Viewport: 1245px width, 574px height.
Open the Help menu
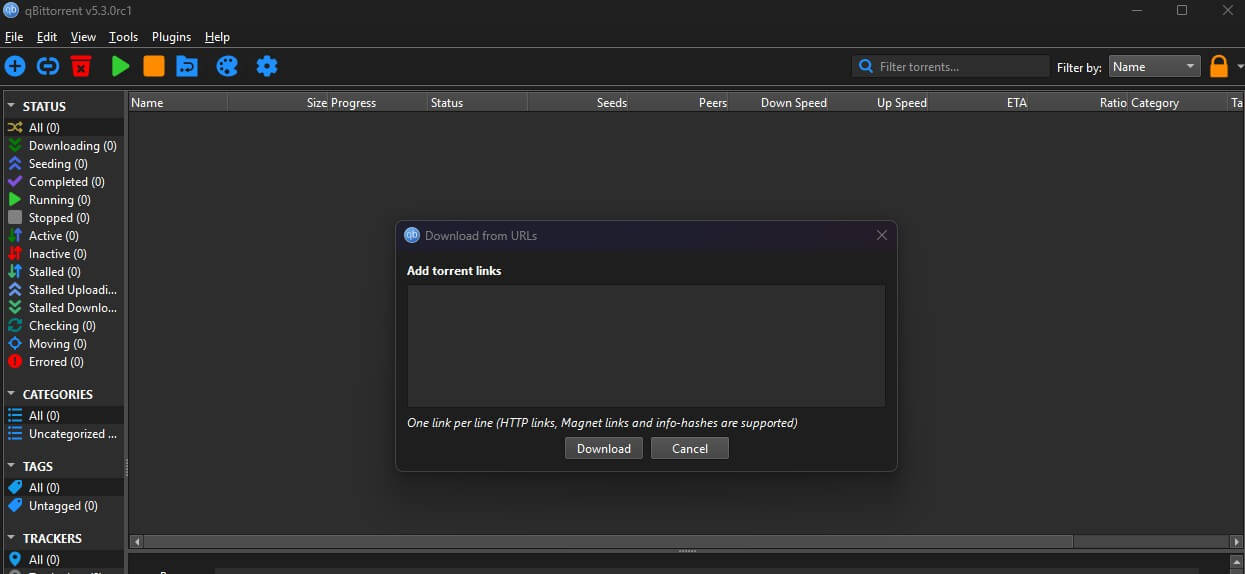217,37
